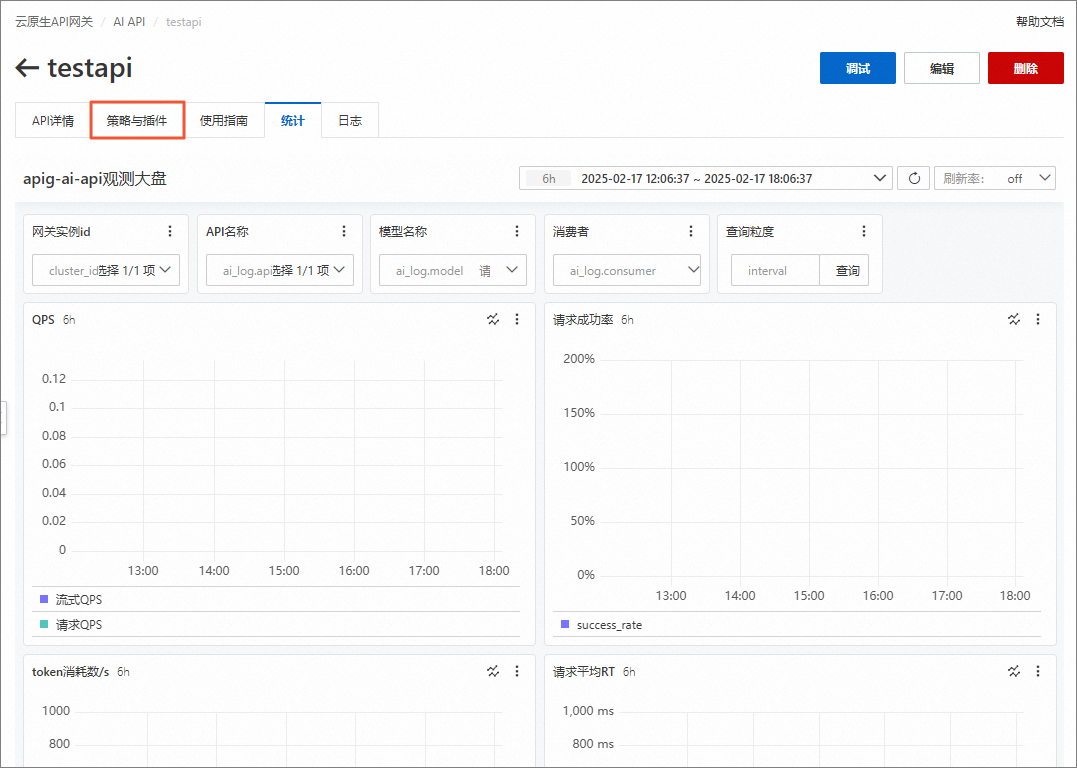Open the 刷新率 off dropdown

click(x=995, y=179)
